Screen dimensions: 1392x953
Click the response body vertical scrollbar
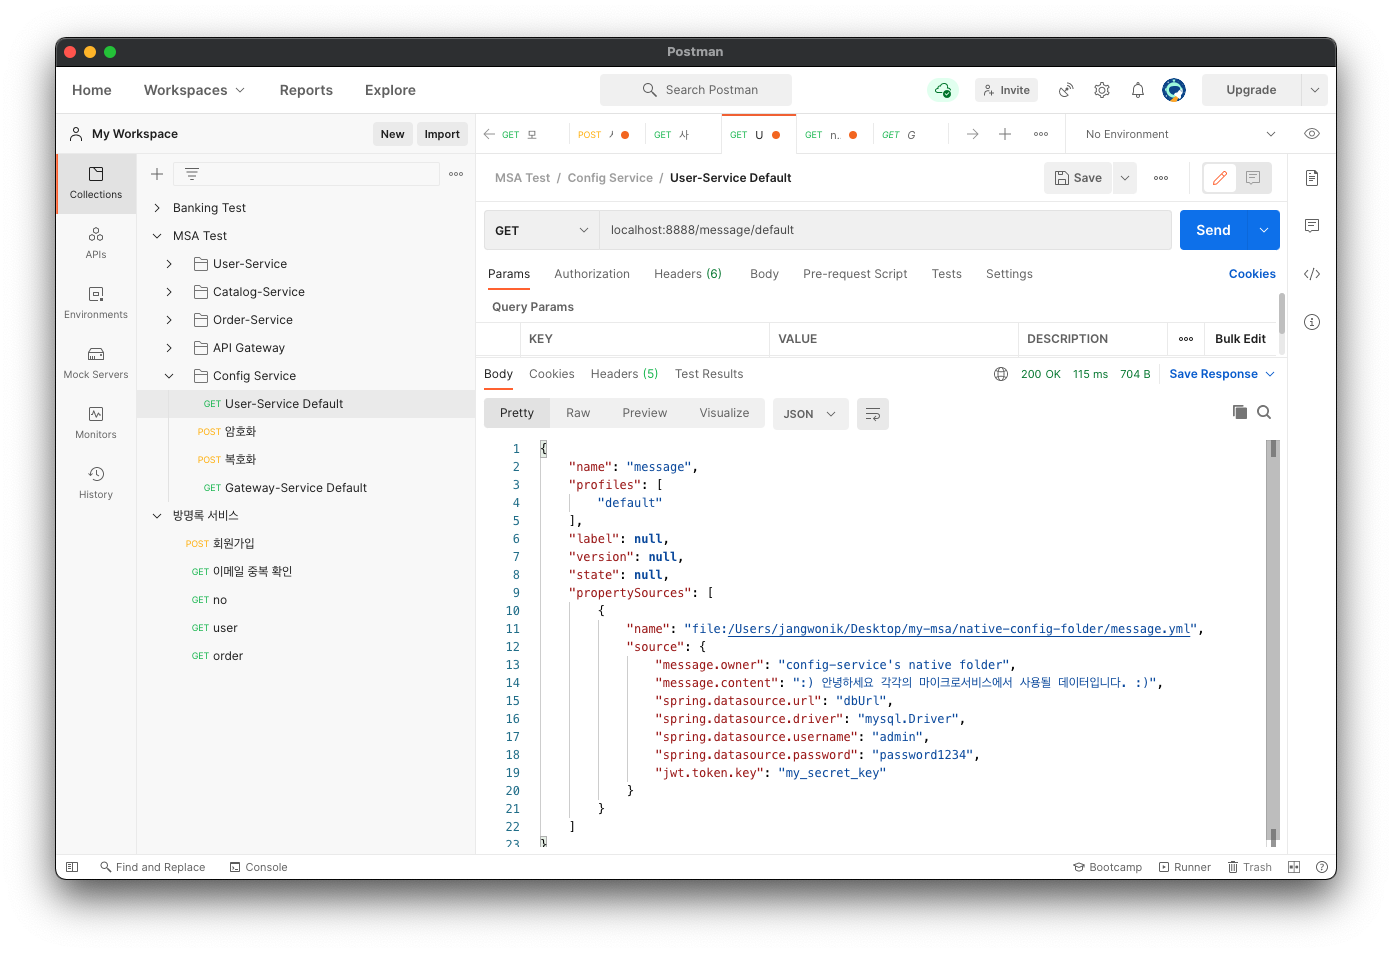[x=1273, y=643]
